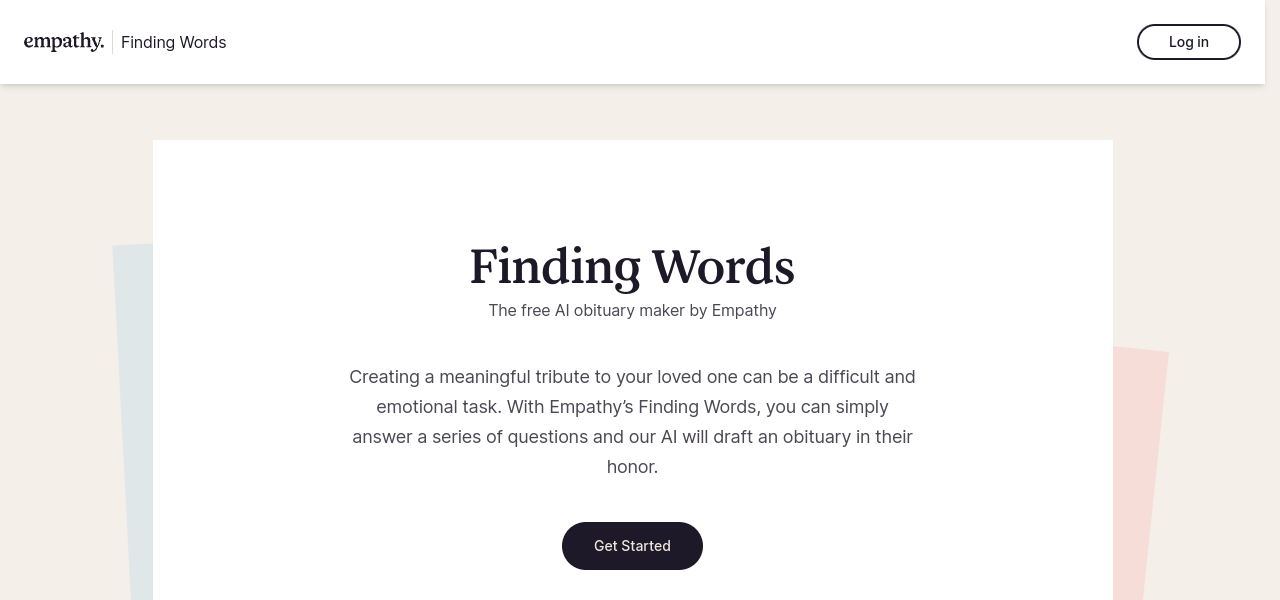Click the word Words in the large heading

pos(723,267)
